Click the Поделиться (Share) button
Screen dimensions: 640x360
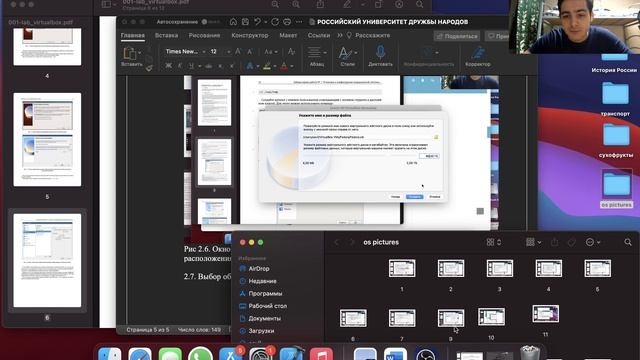click(456, 36)
